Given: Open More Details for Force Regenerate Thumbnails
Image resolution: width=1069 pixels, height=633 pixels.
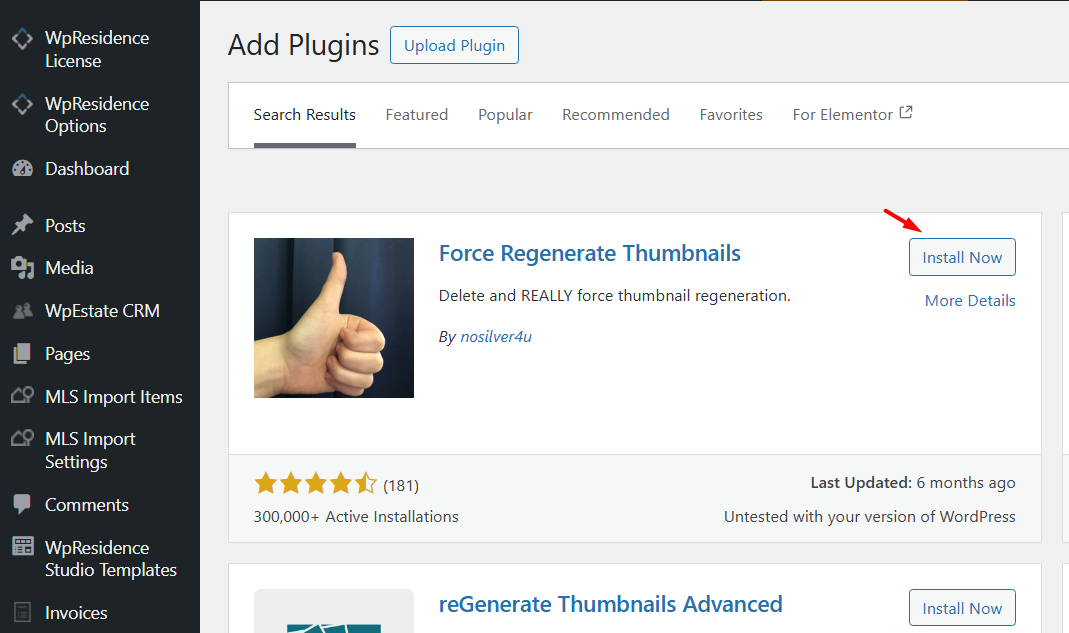Looking at the screenshot, I should pyautogui.click(x=970, y=301).
